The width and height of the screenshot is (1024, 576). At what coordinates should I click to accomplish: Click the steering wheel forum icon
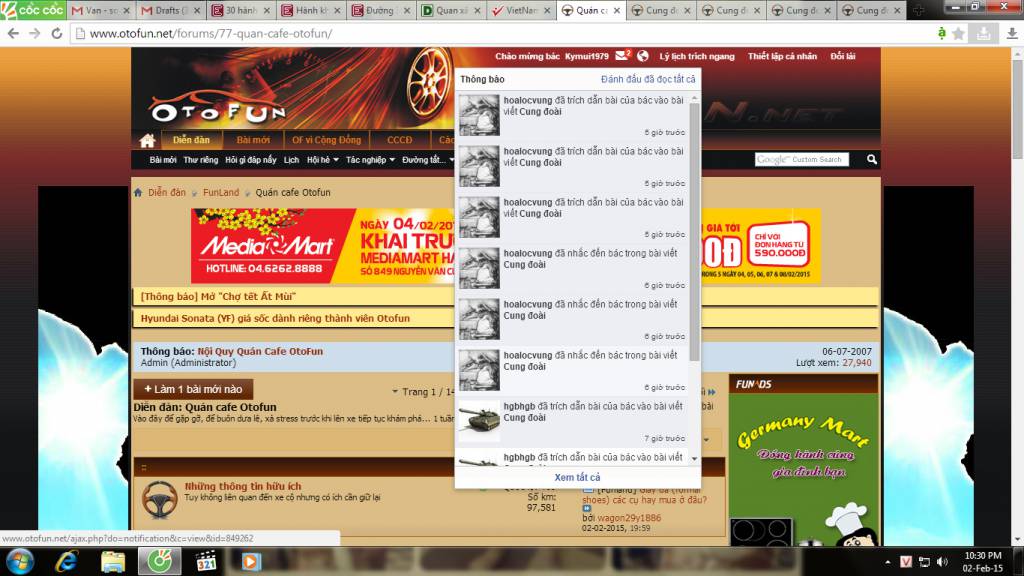click(x=159, y=500)
